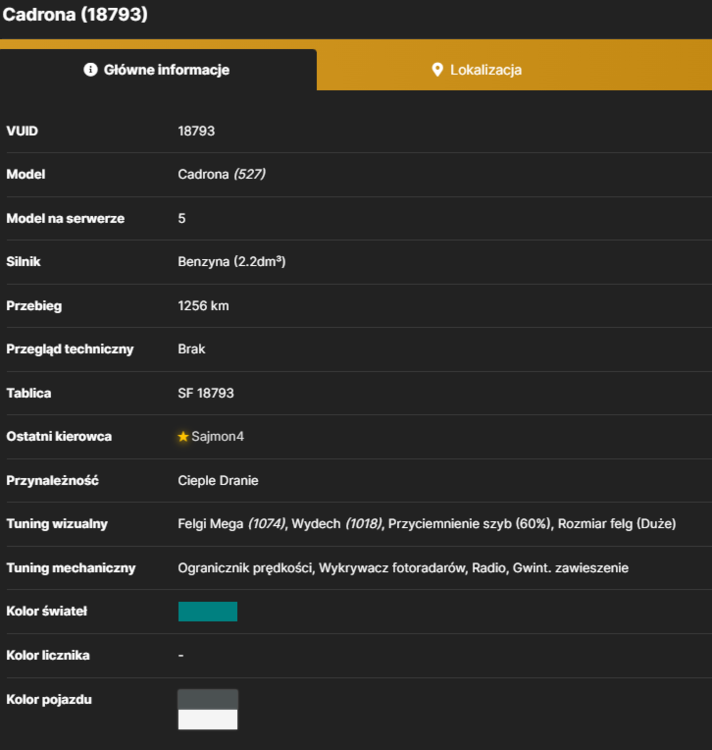Viewport: 712px width, 750px height.
Task: Click the Tablica value SF 18793
Action: pos(206,393)
